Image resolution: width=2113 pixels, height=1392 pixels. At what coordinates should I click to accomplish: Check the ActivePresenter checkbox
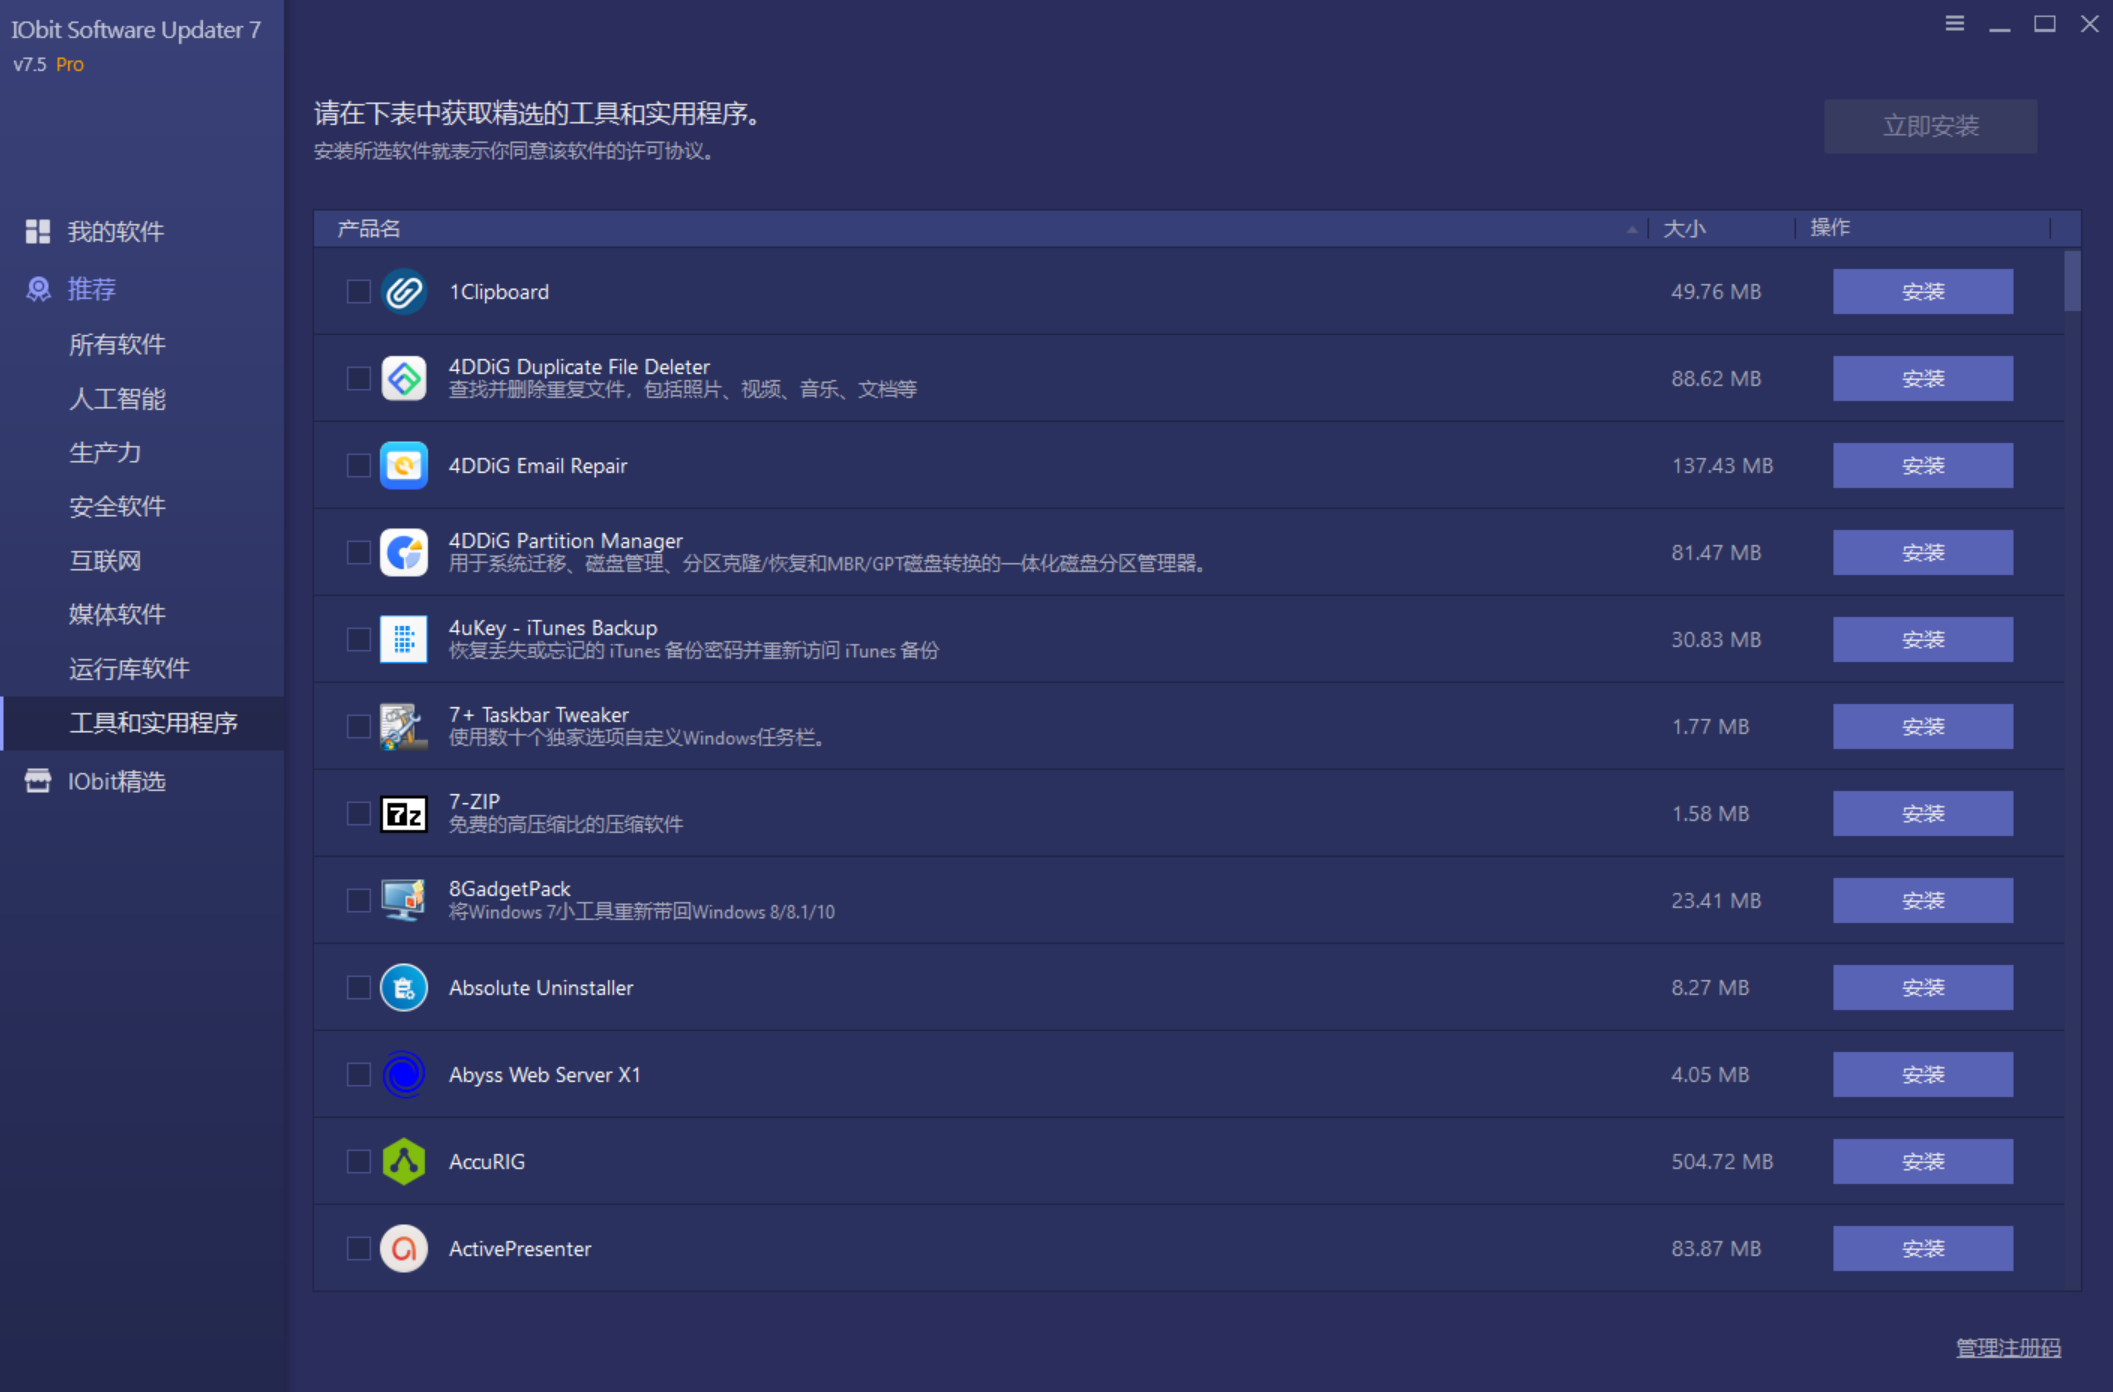[x=358, y=1249]
